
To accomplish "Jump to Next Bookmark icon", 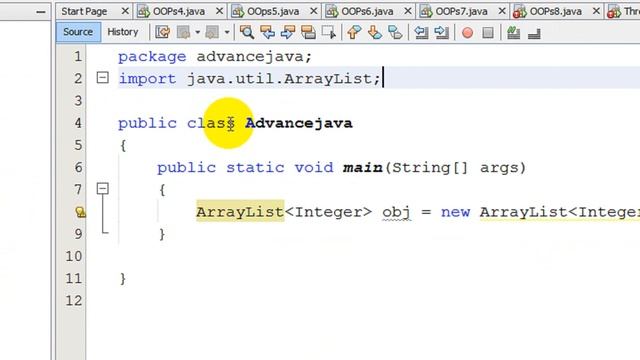I will [375, 32].
